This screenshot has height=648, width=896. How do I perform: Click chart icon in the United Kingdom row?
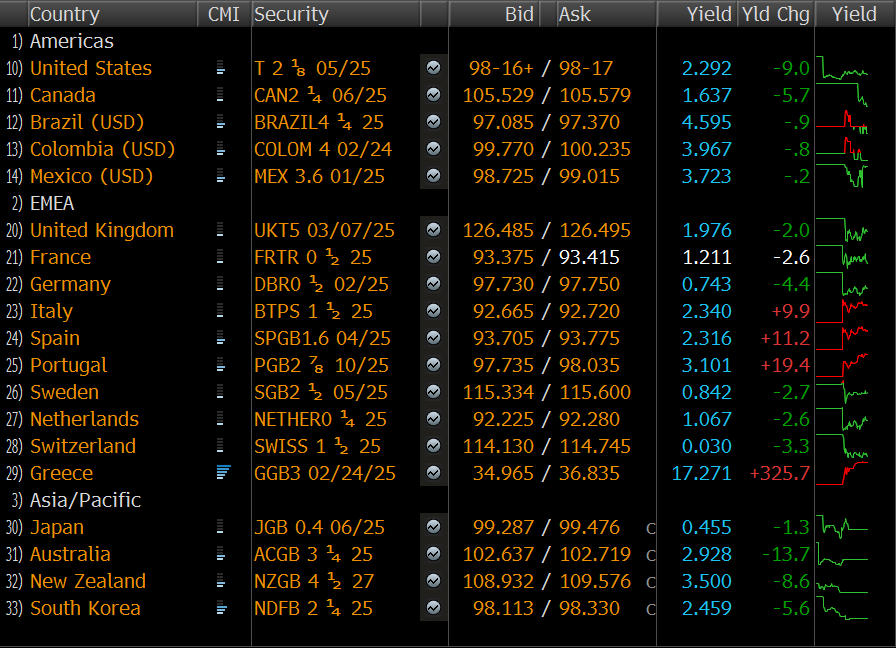pyautogui.click(x=434, y=230)
